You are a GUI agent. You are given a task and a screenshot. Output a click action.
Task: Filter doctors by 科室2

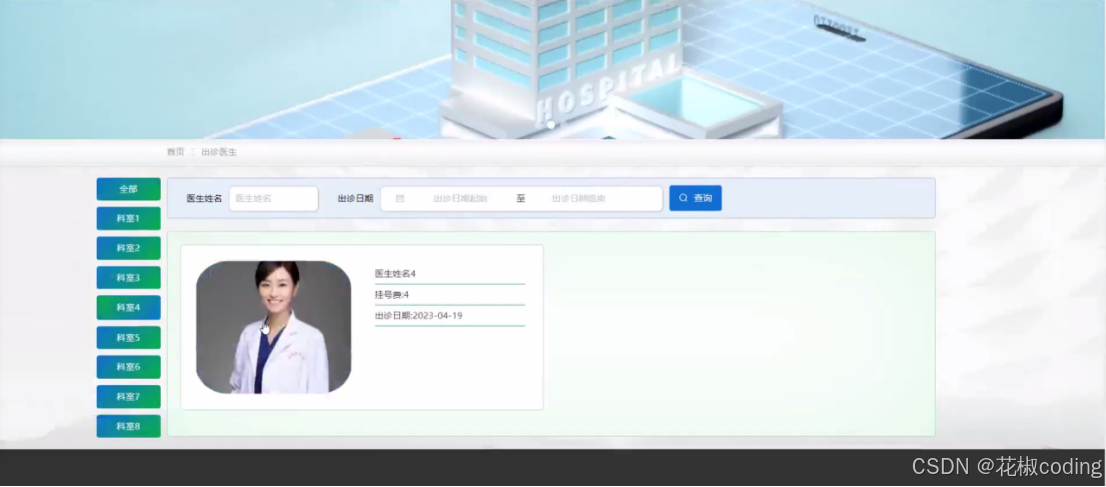click(128, 248)
